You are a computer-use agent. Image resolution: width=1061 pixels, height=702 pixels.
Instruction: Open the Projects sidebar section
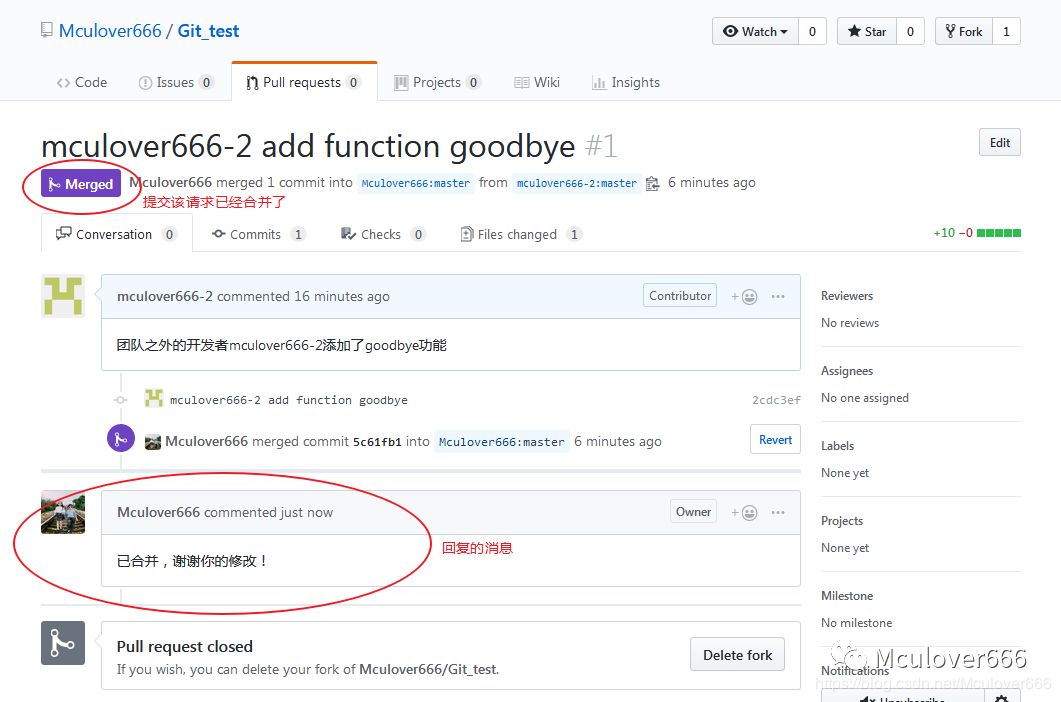[842, 521]
